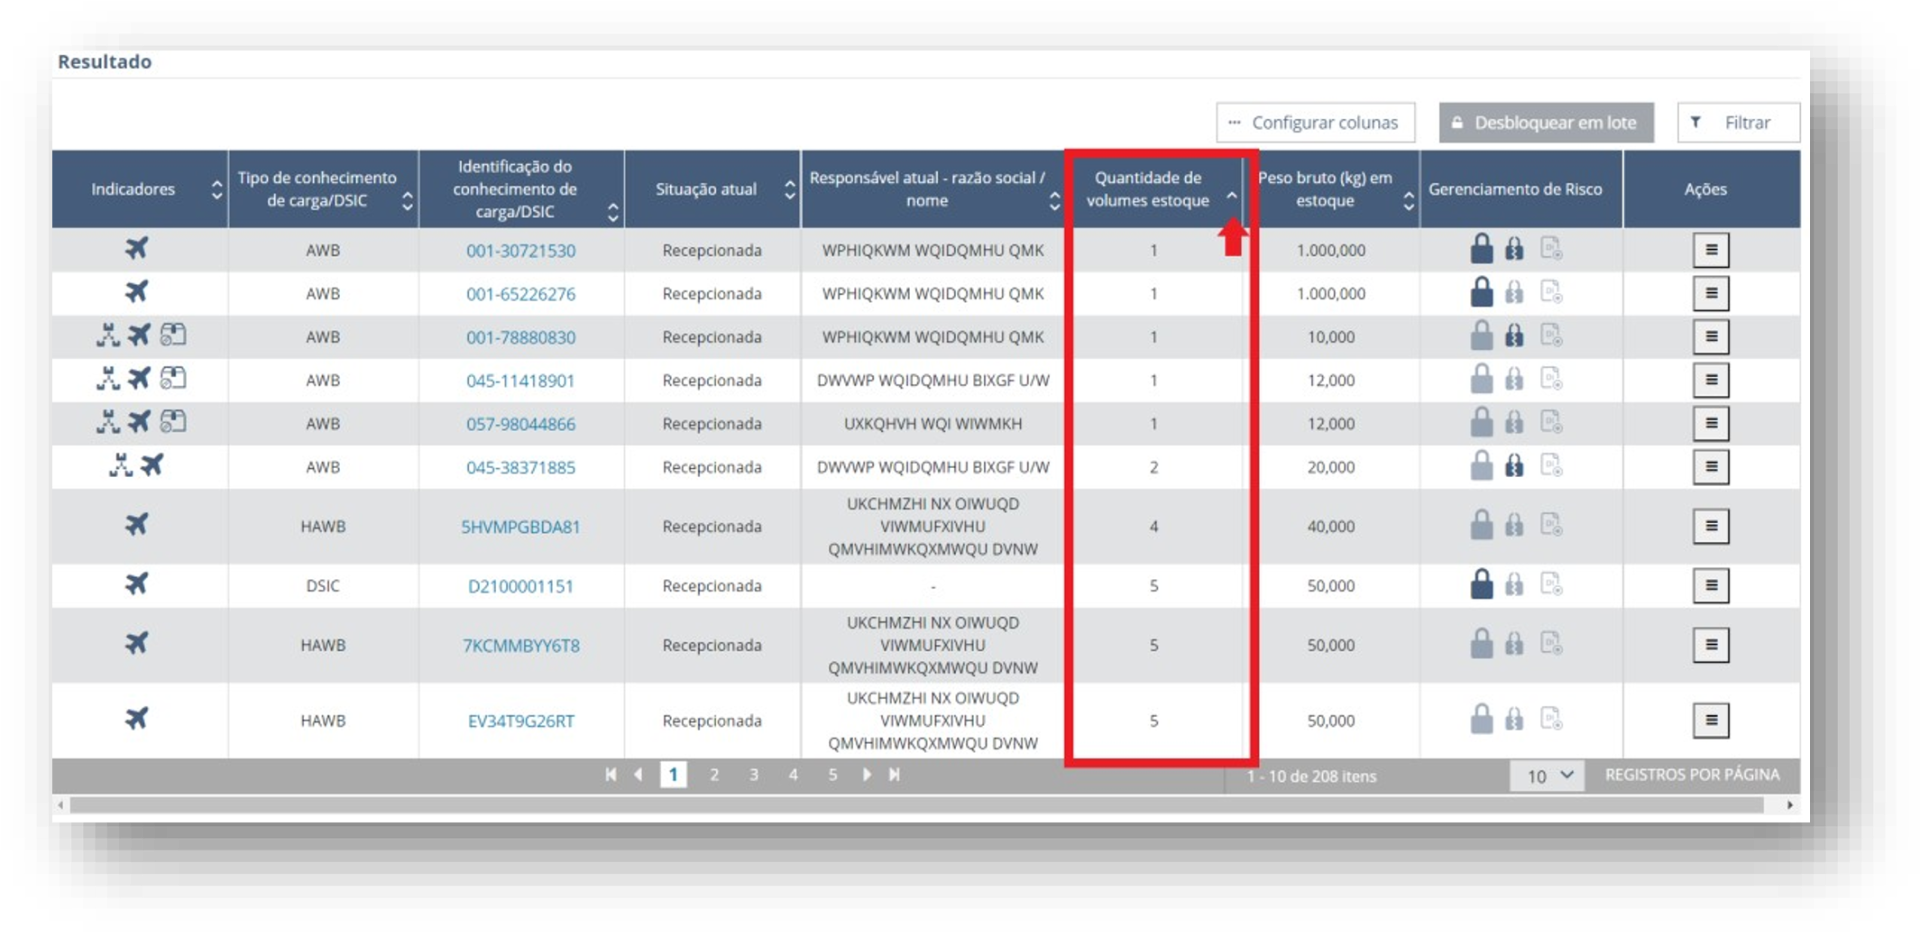Click double-lock icon for 001-78880830

point(1515,335)
